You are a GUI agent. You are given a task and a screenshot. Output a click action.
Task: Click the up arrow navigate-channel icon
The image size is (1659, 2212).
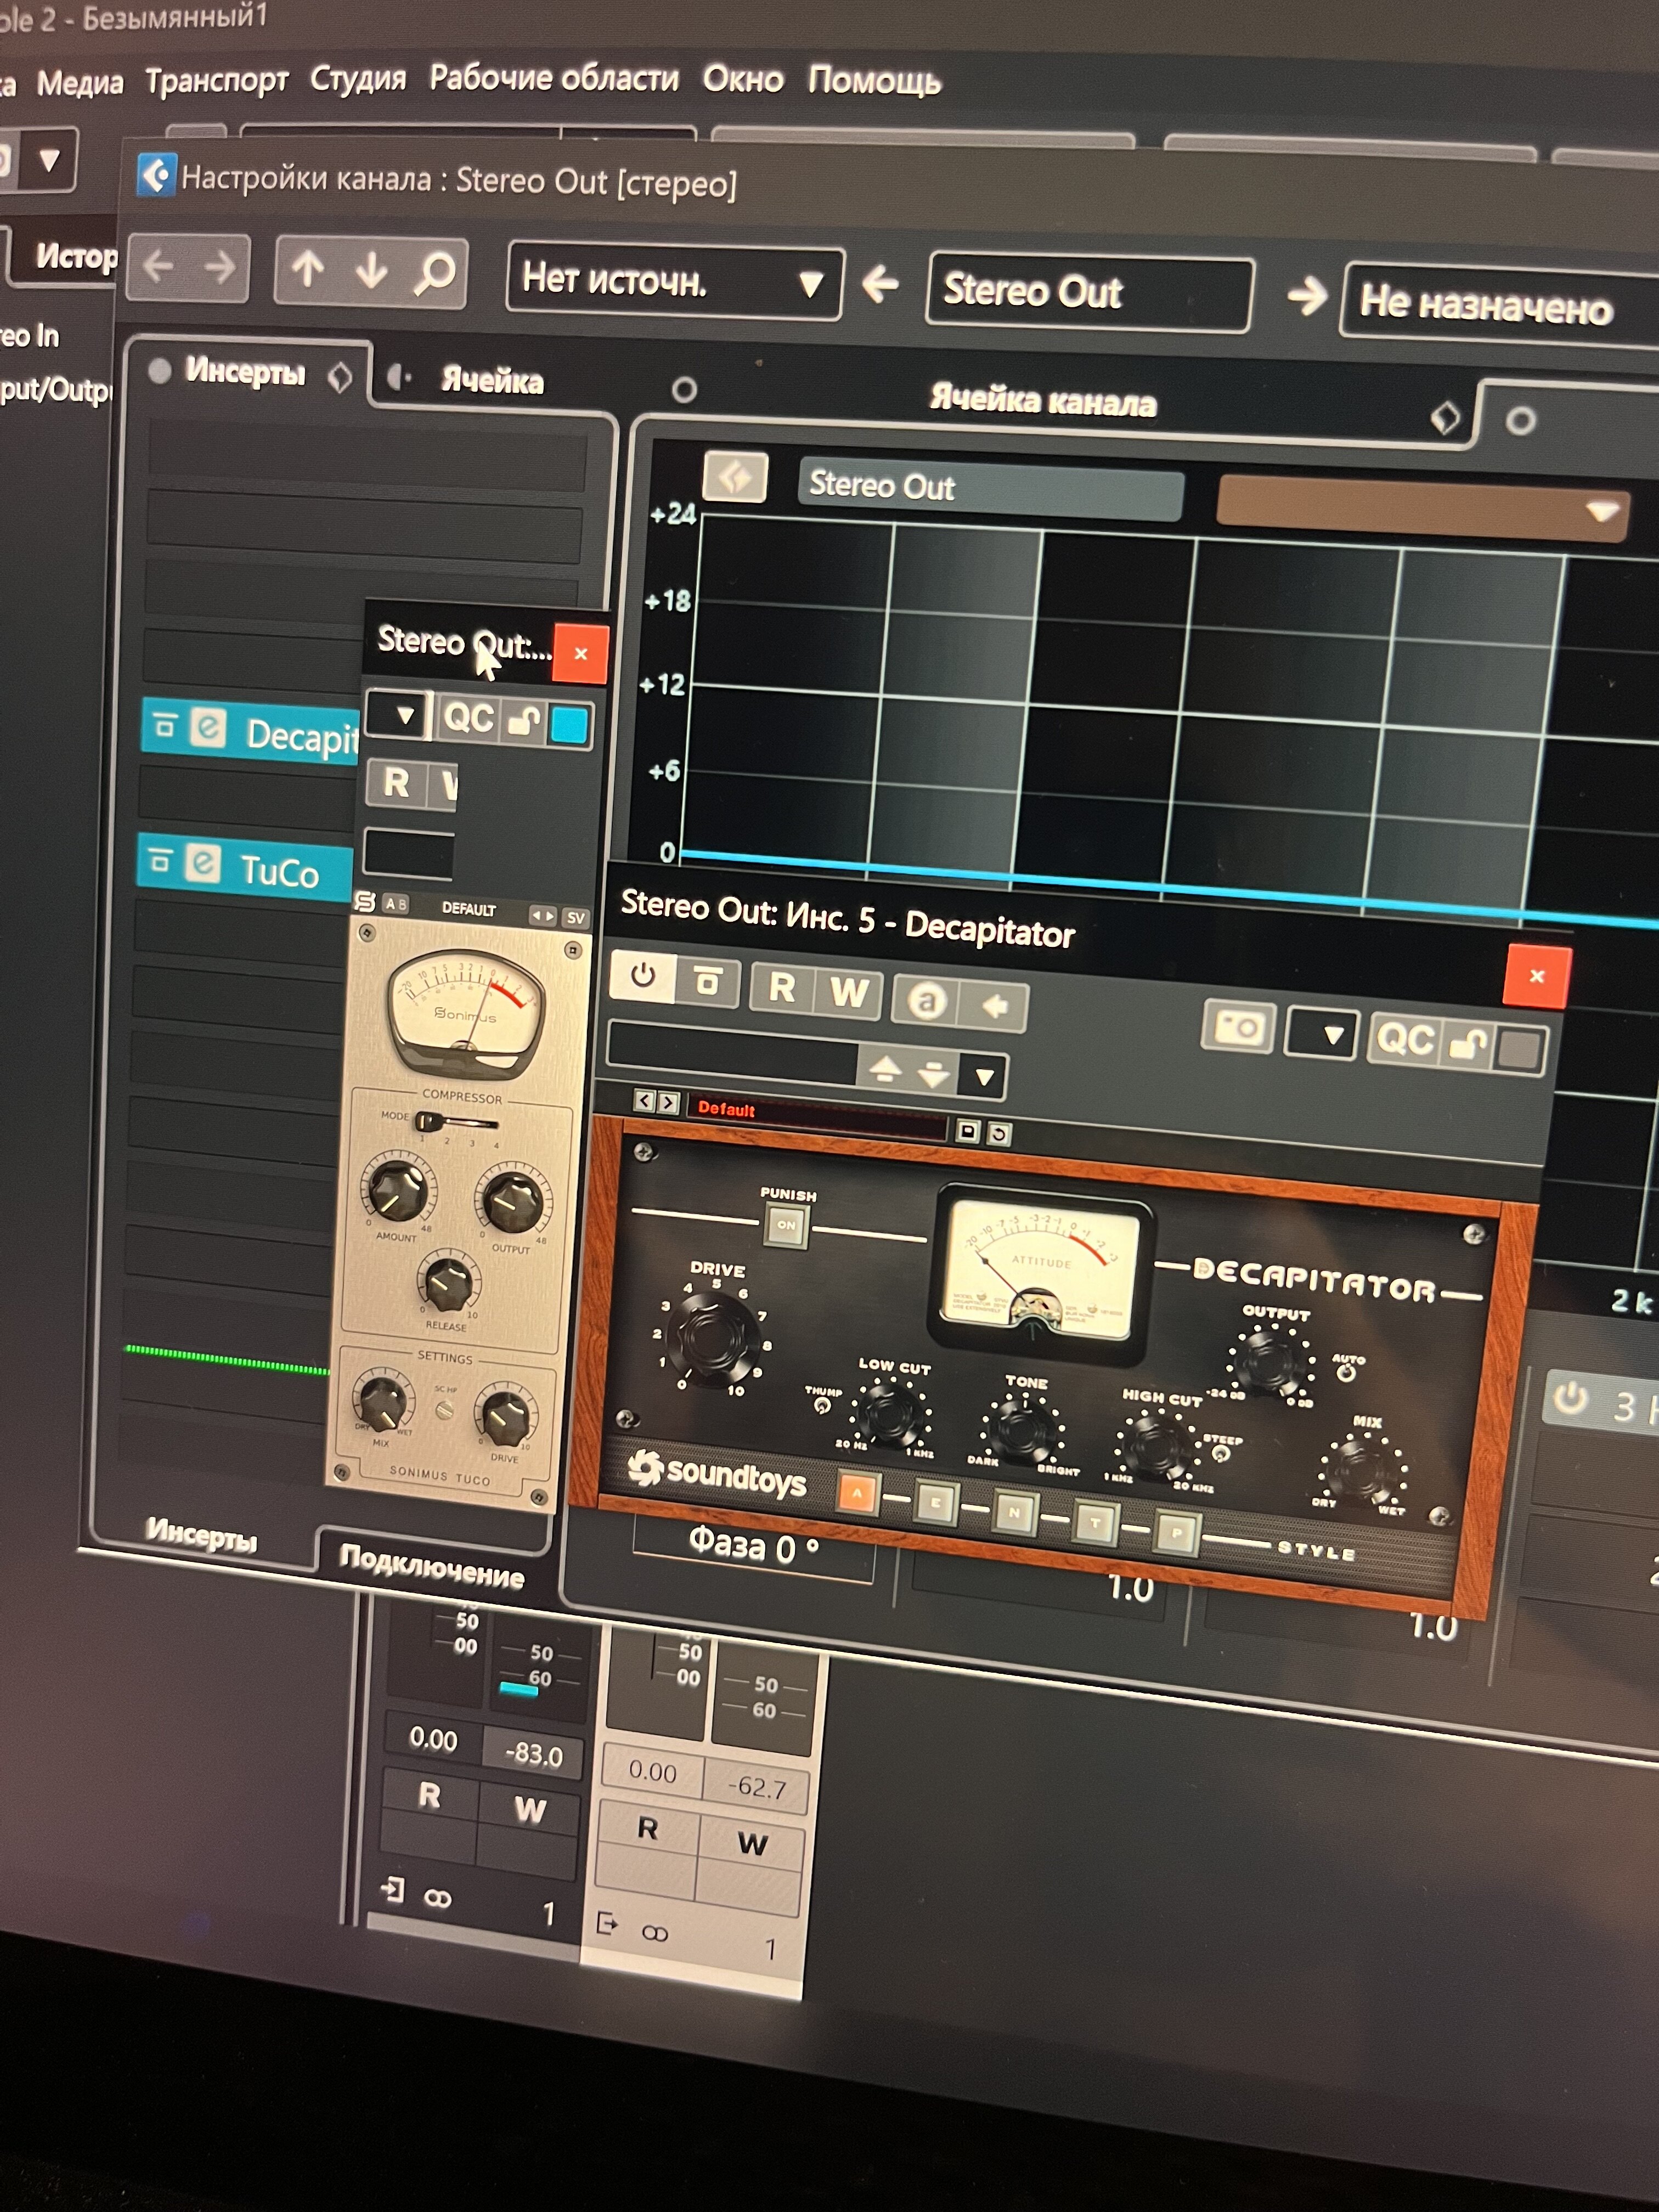[x=307, y=268]
